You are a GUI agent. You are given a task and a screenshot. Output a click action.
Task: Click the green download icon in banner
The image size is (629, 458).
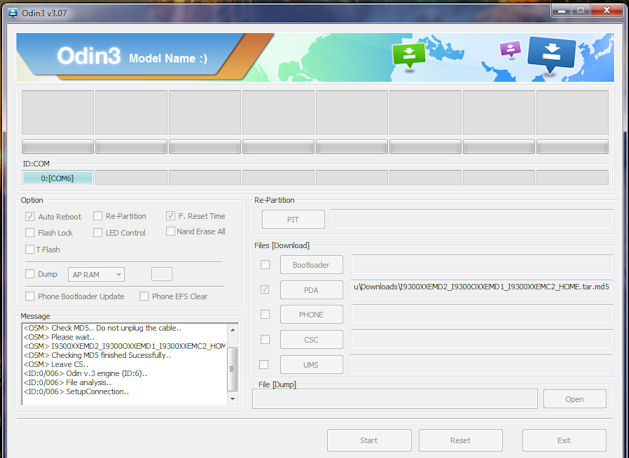point(409,56)
